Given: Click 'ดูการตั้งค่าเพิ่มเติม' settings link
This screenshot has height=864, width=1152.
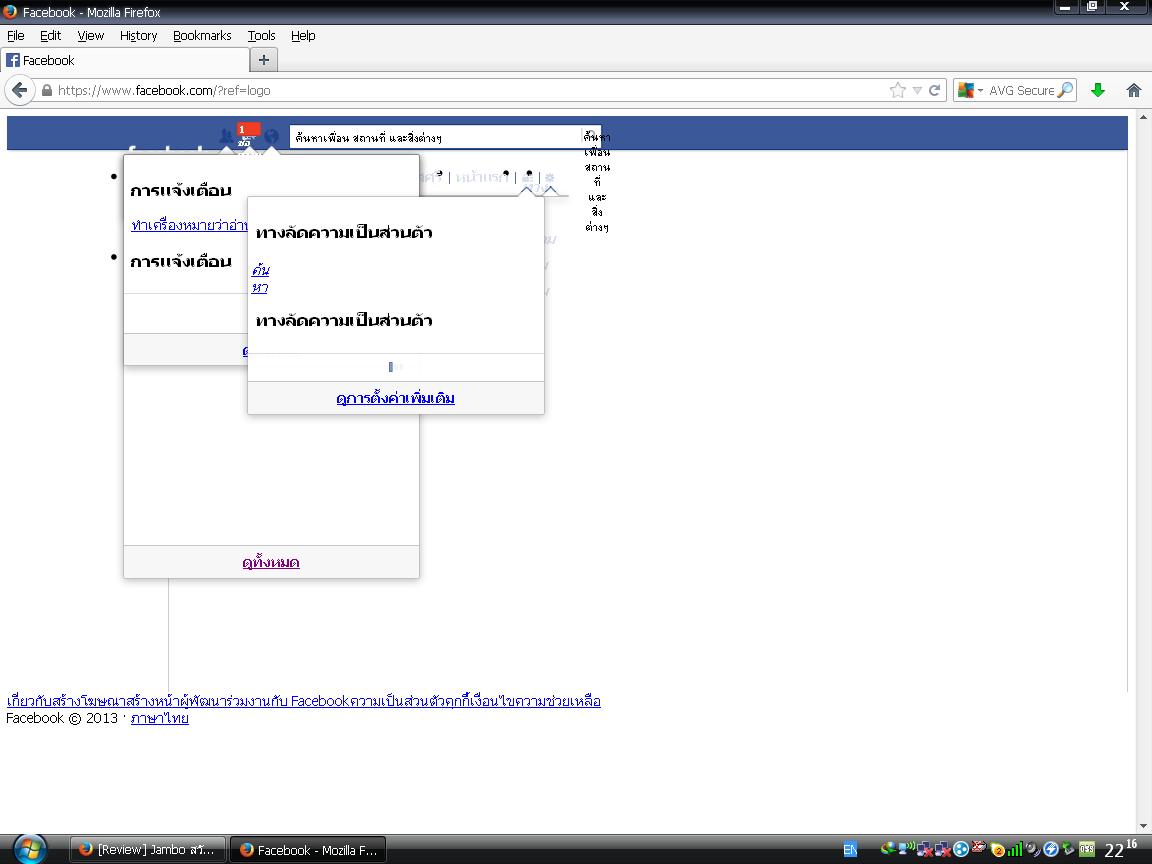Looking at the screenshot, I should coord(395,398).
